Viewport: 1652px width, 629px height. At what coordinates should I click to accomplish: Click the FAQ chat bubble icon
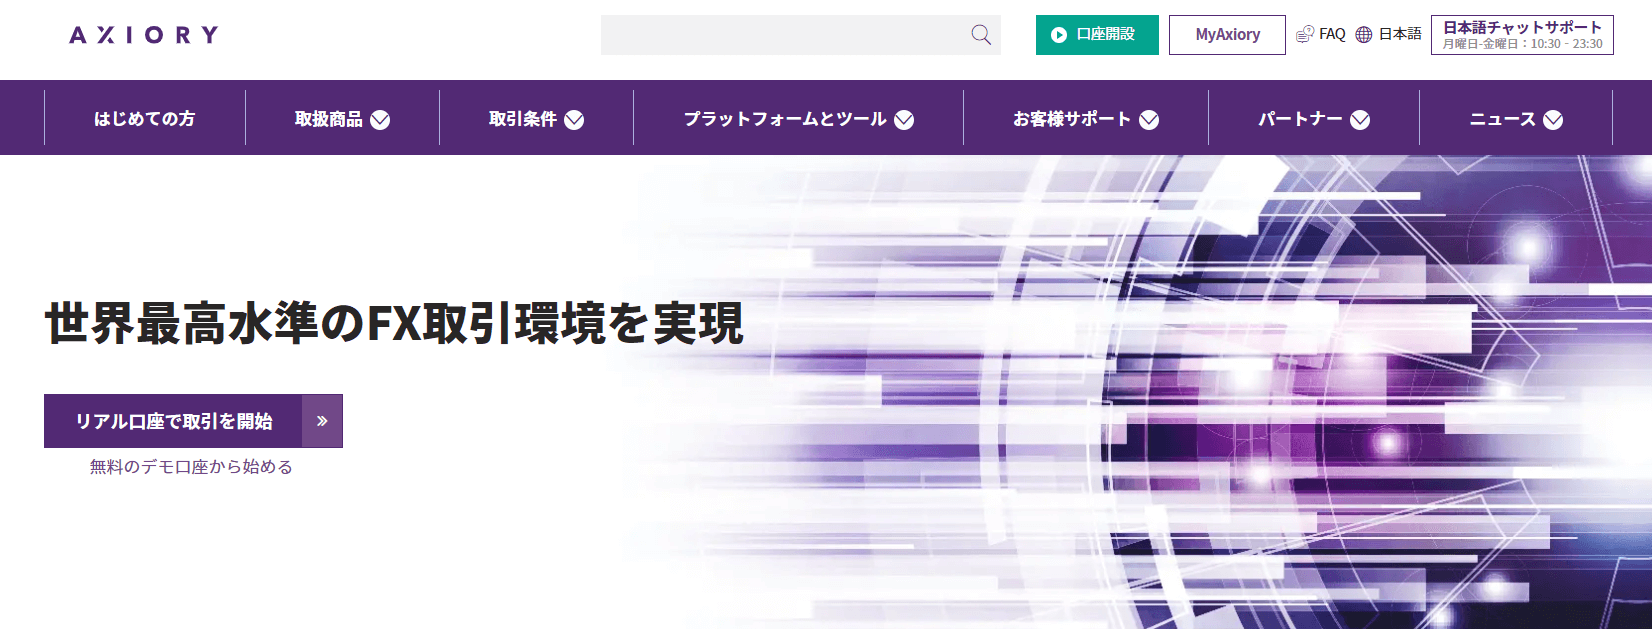point(1305,34)
